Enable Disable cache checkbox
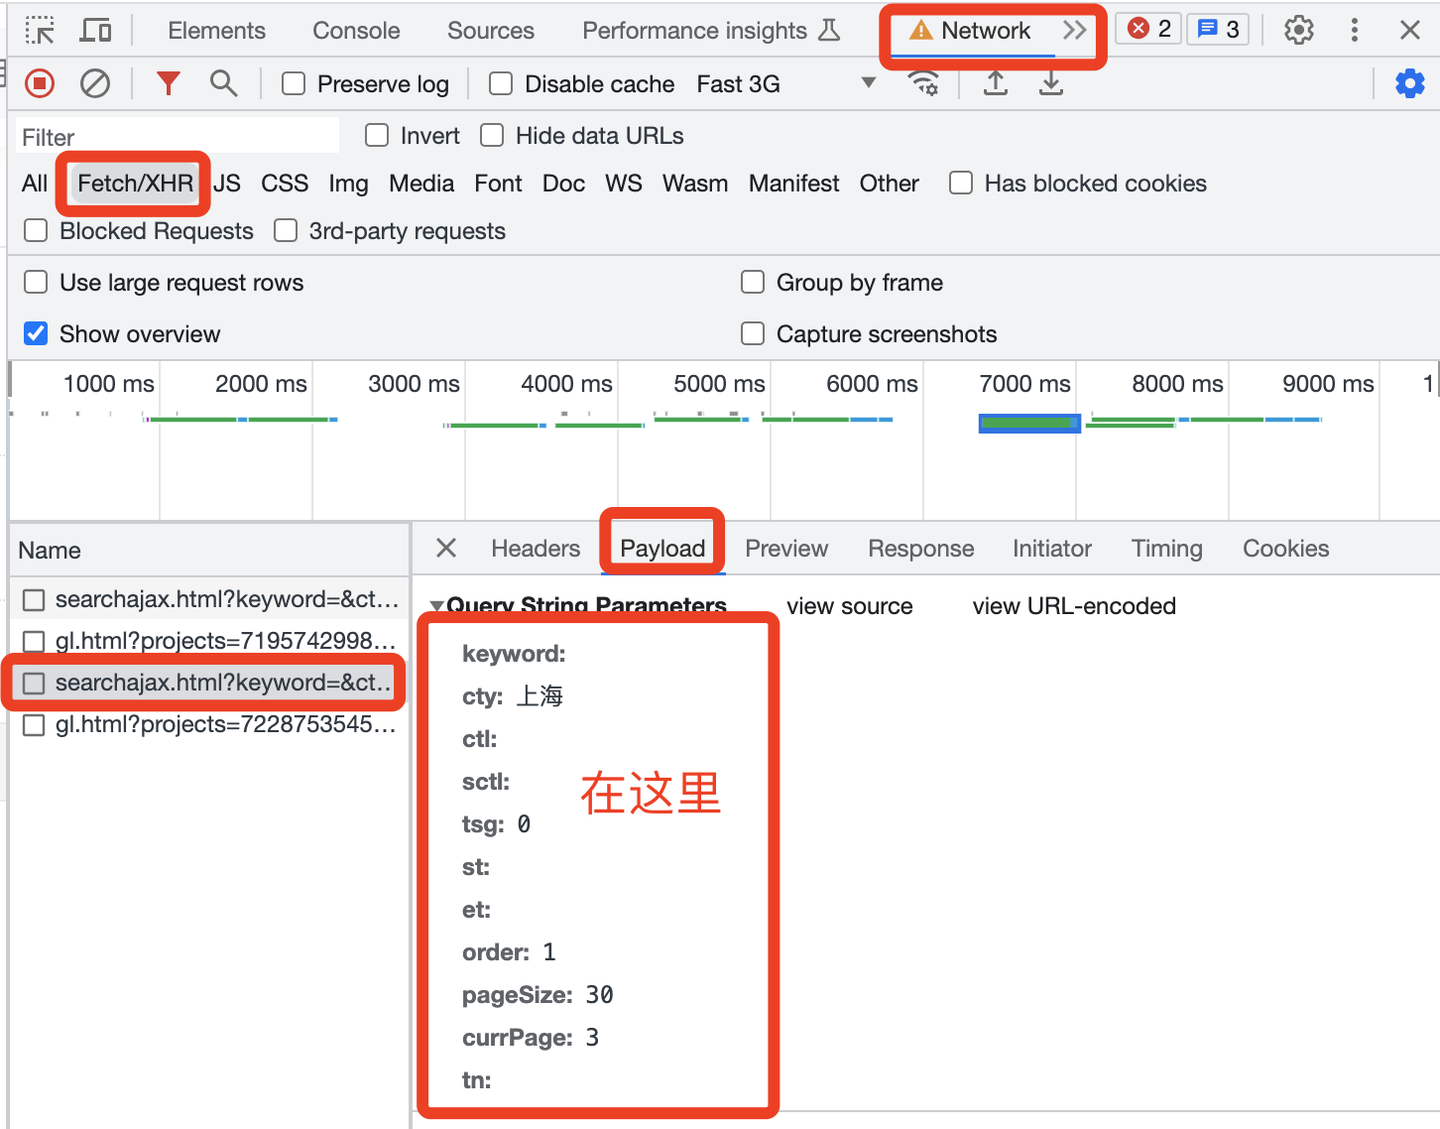Viewport: 1440px width, 1129px height. [501, 84]
